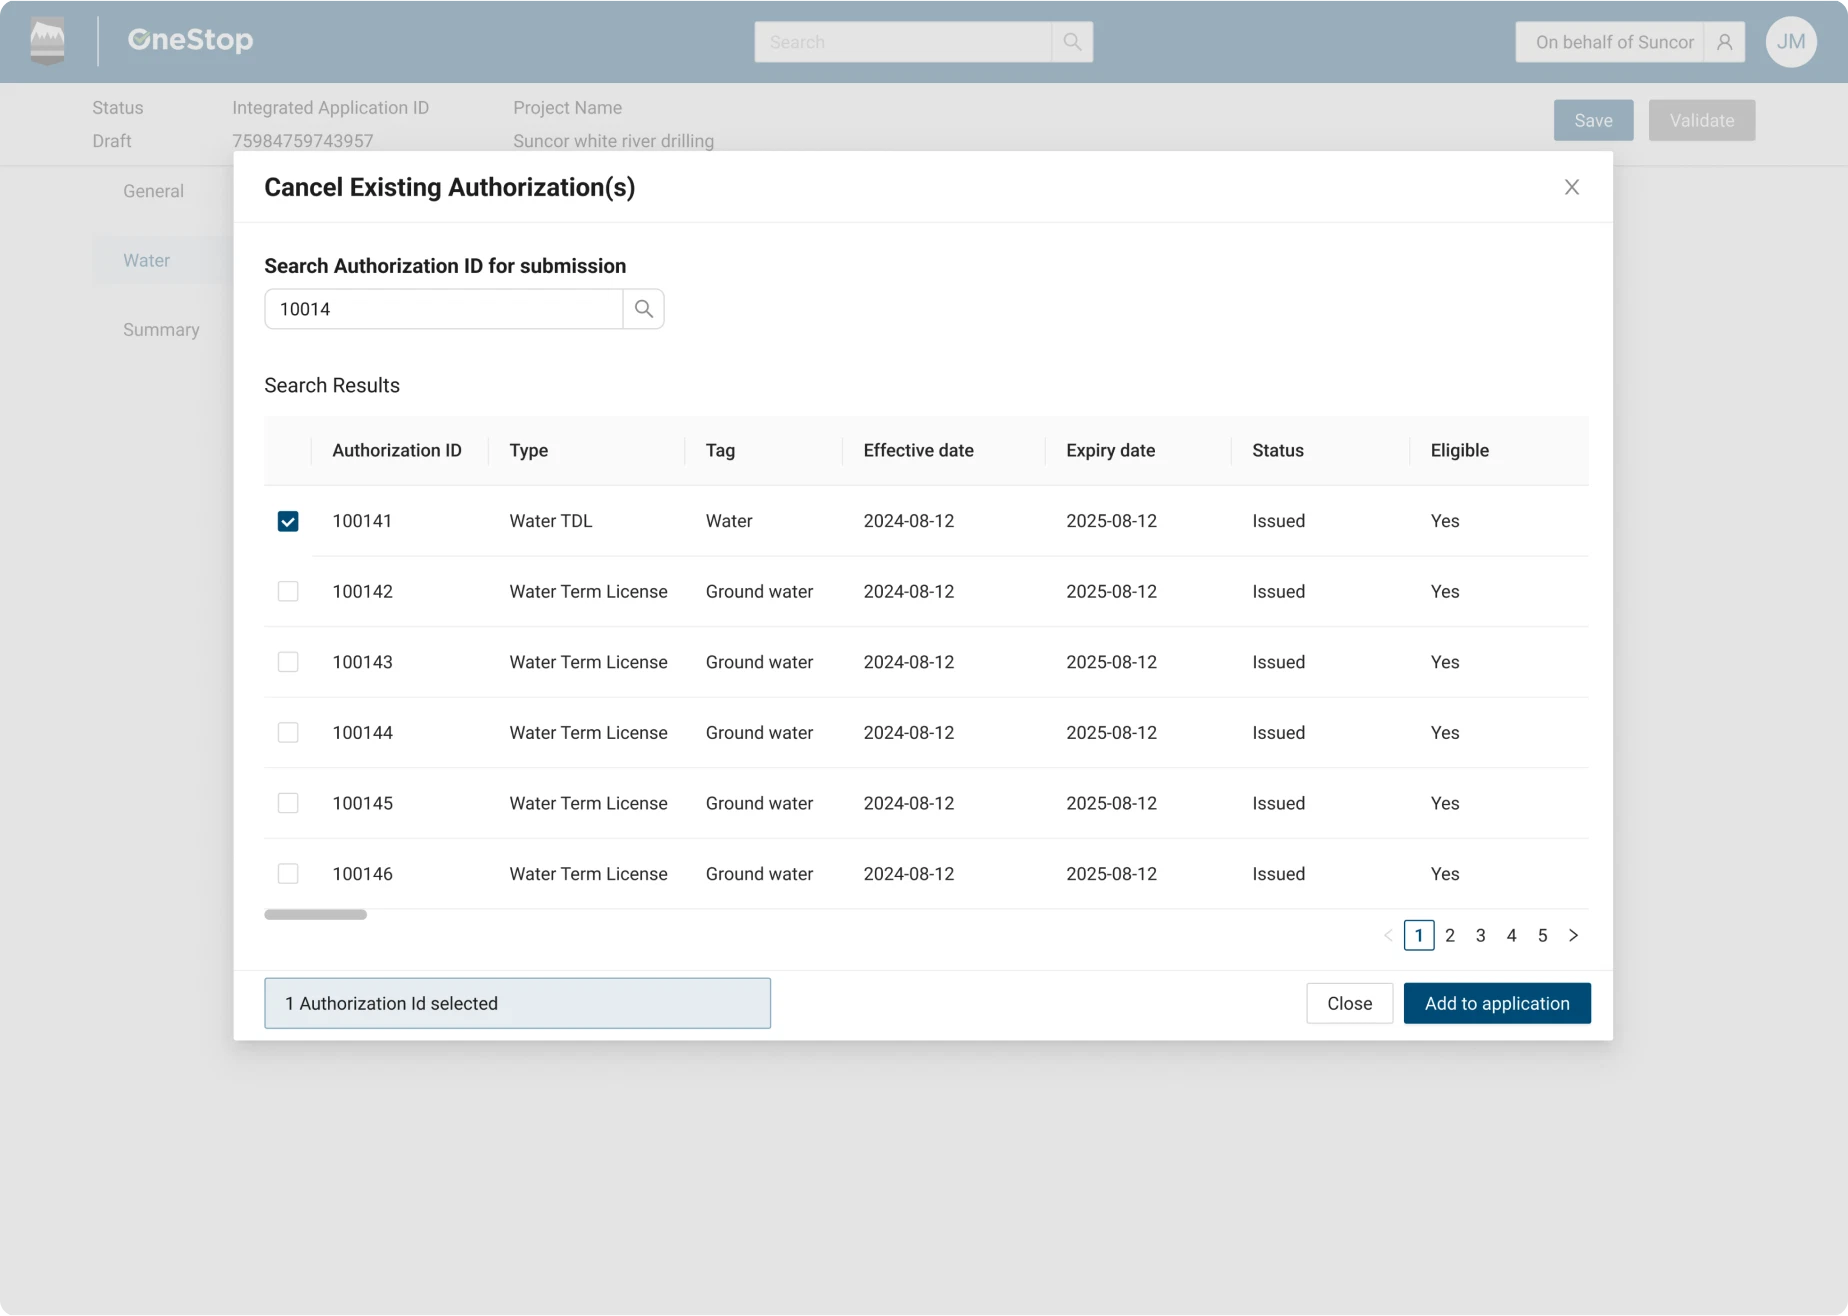The height and width of the screenshot is (1316, 1848).
Task: Select authorization 100146 checkbox
Action: point(288,873)
